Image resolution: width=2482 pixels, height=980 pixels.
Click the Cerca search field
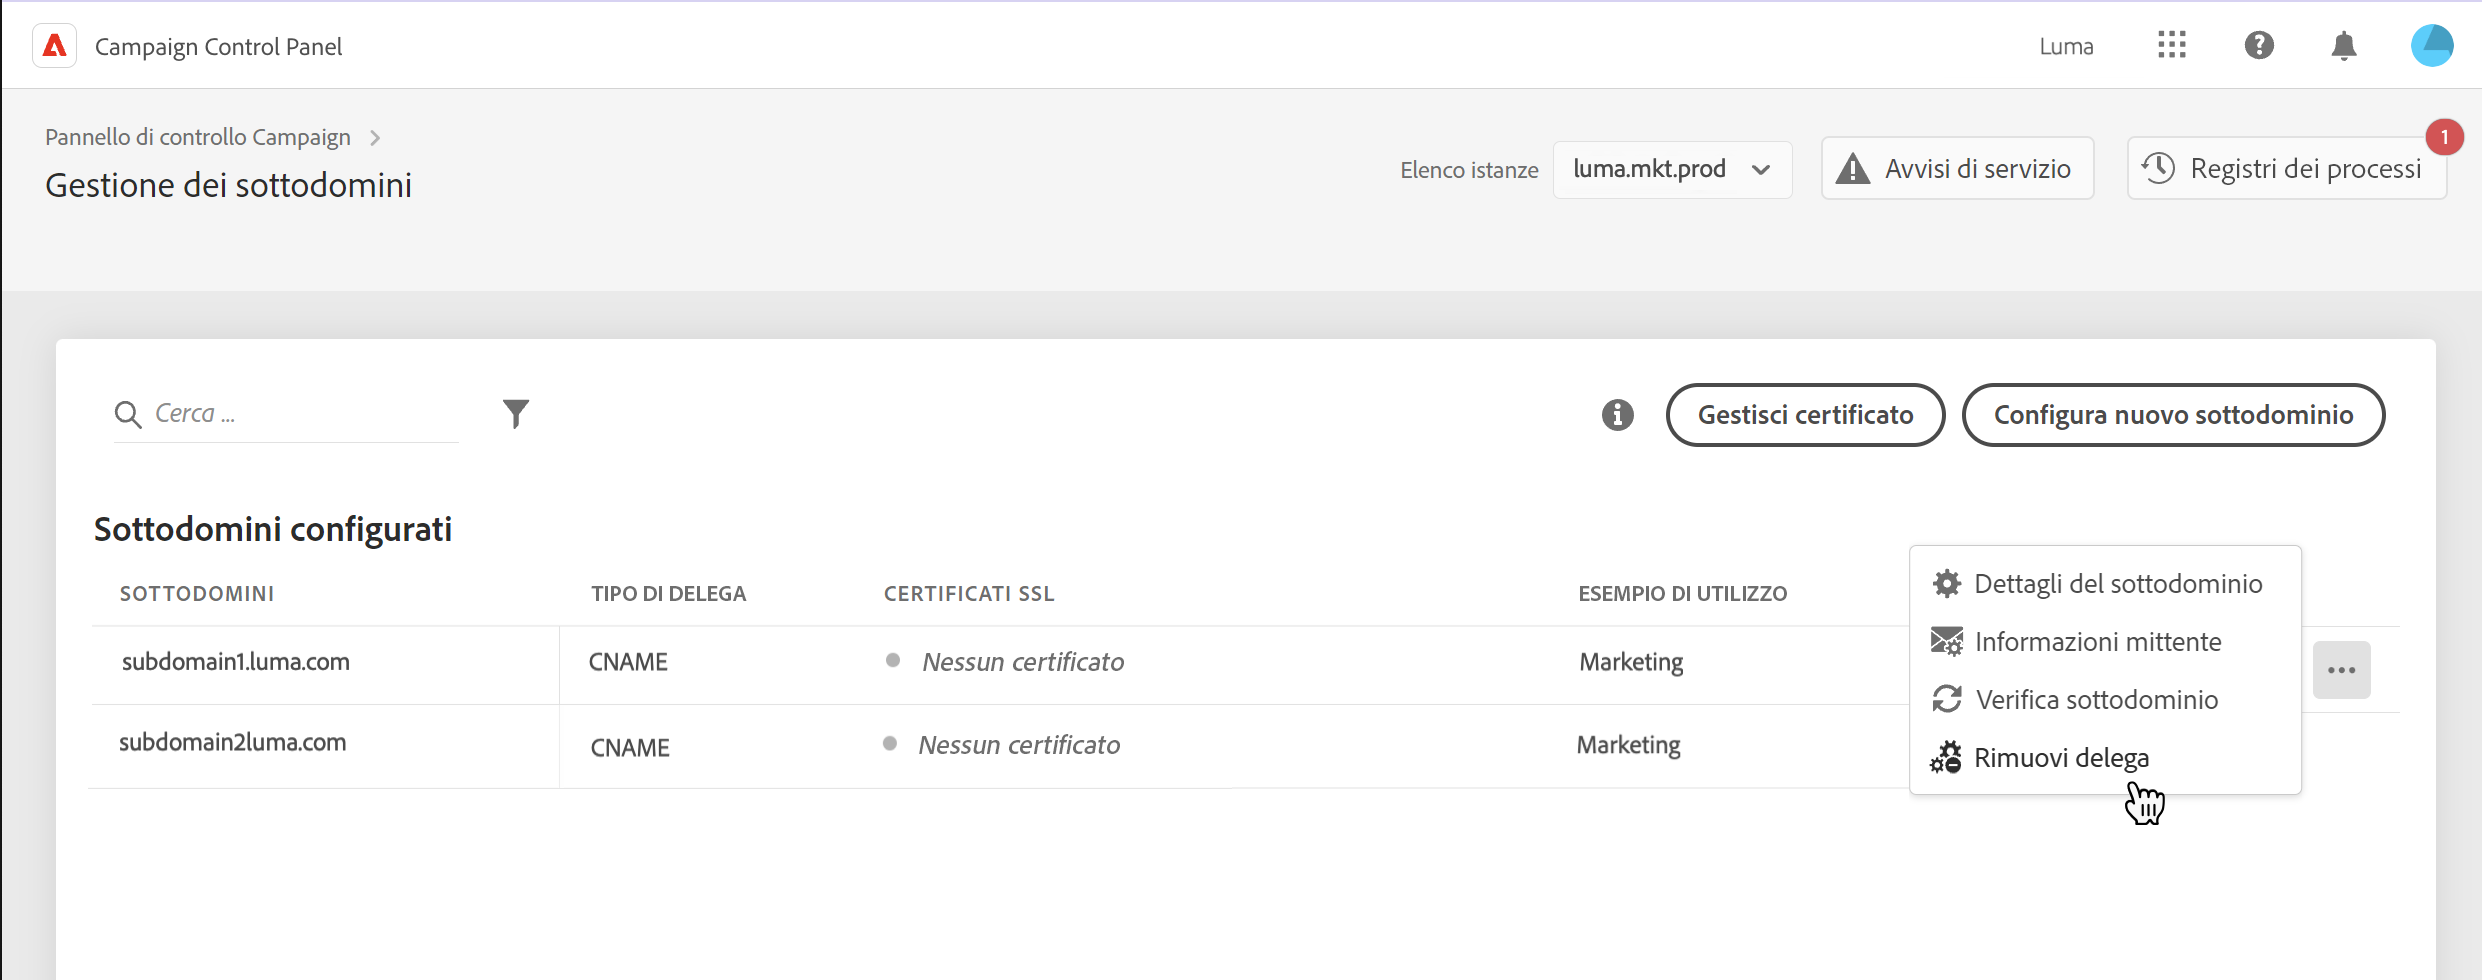click(300, 414)
